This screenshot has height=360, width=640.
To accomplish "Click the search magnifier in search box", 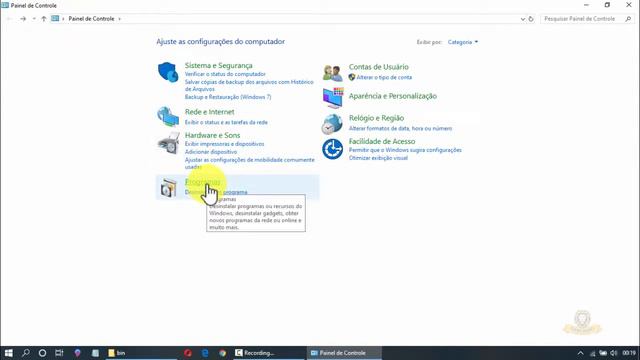I will [628, 19].
